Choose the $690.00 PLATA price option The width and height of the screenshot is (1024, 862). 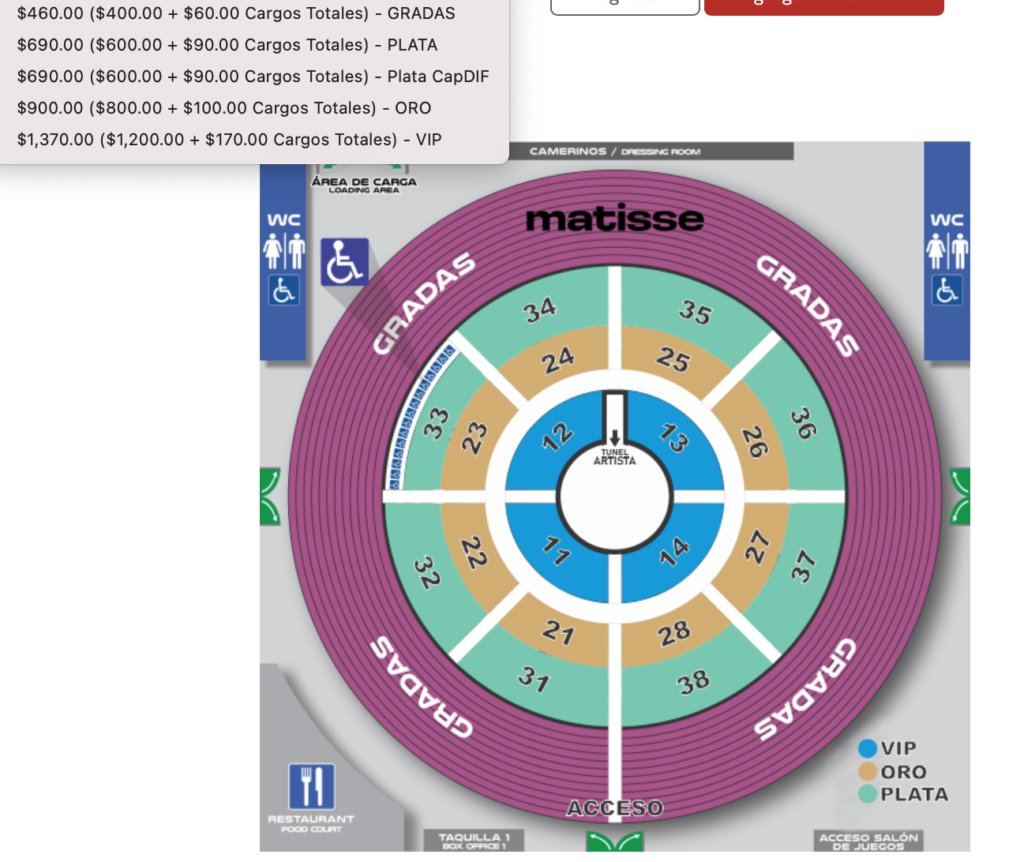tap(227, 44)
